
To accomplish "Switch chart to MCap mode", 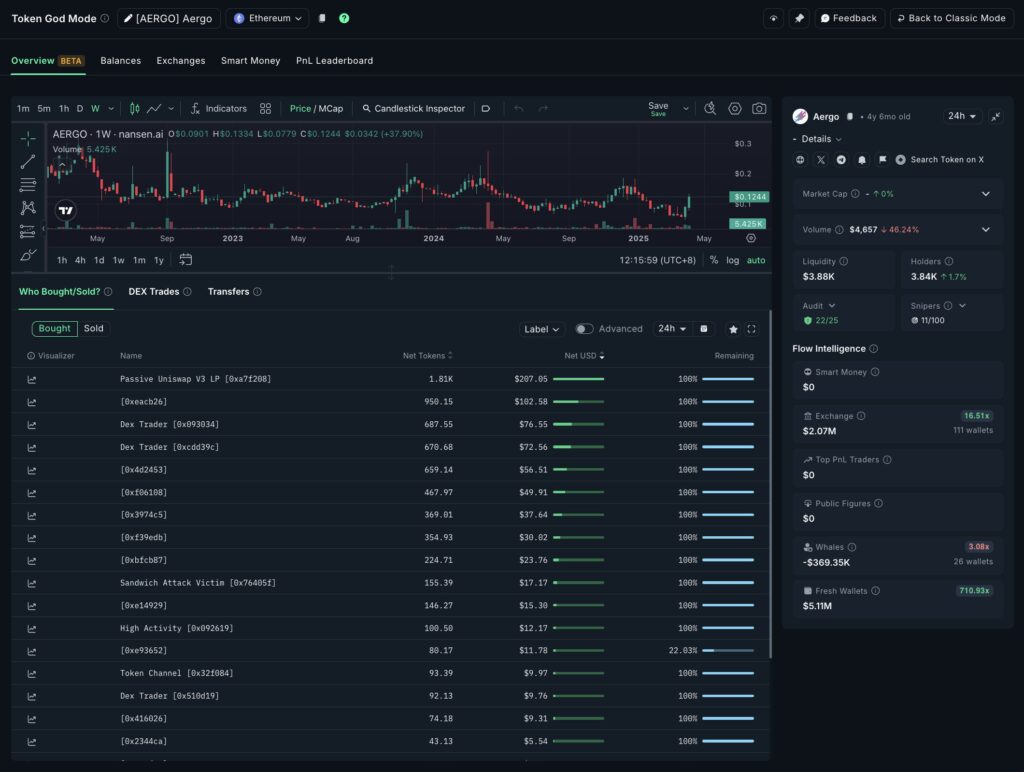I will pyautogui.click(x=330, y=108).
